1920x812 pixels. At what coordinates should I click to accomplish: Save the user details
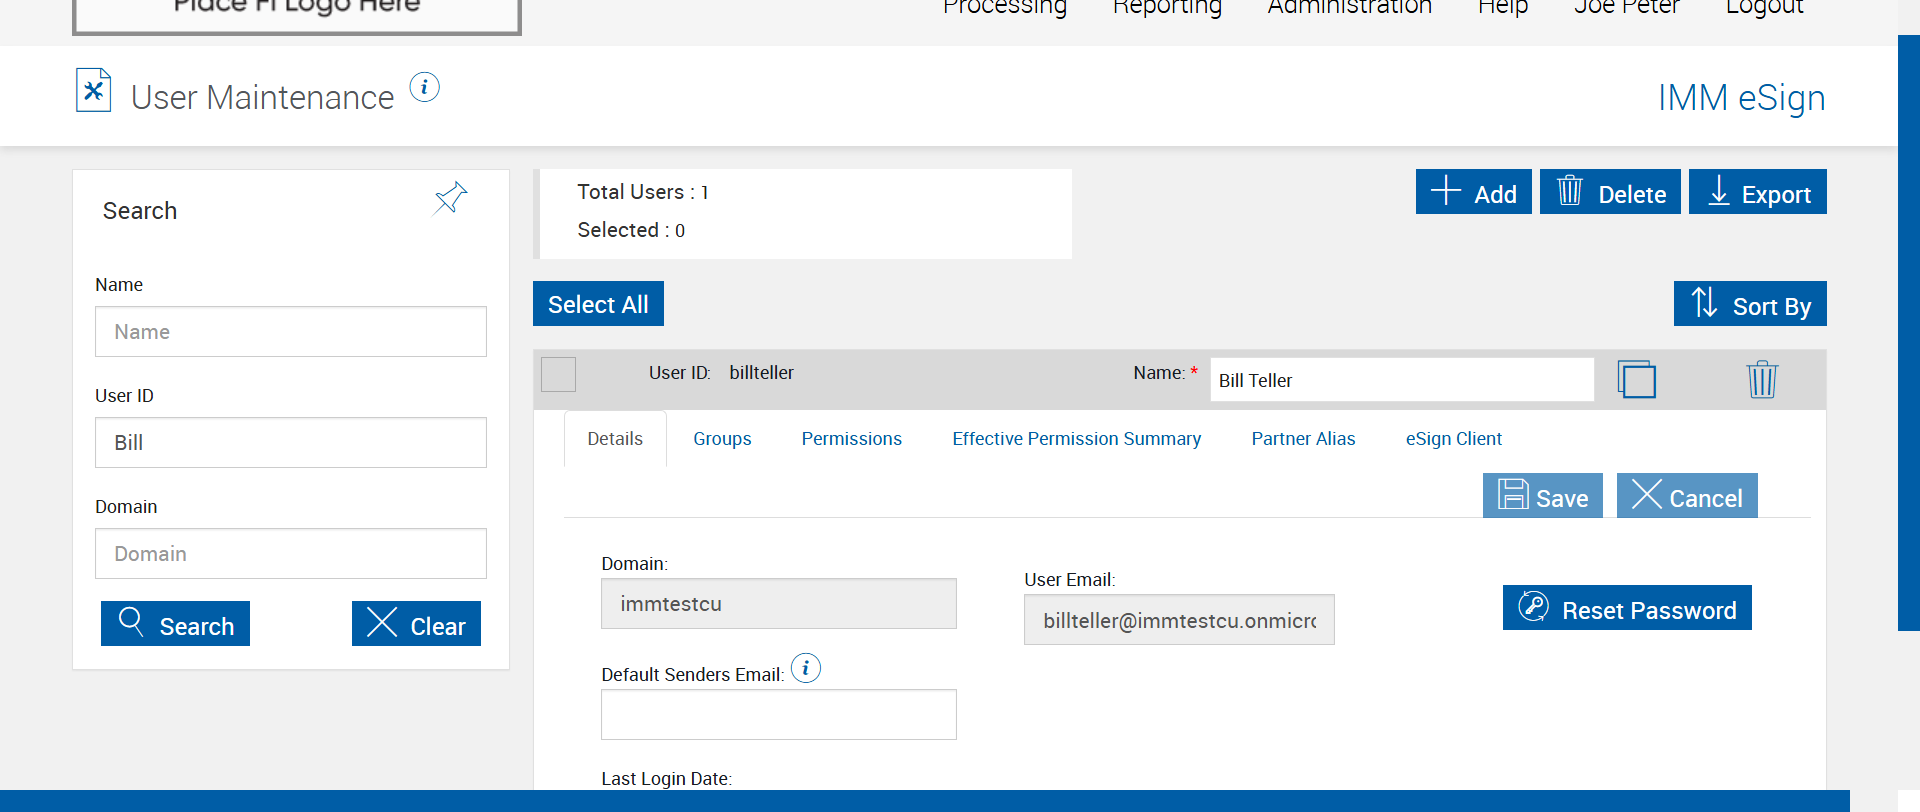coord(1542,496)
